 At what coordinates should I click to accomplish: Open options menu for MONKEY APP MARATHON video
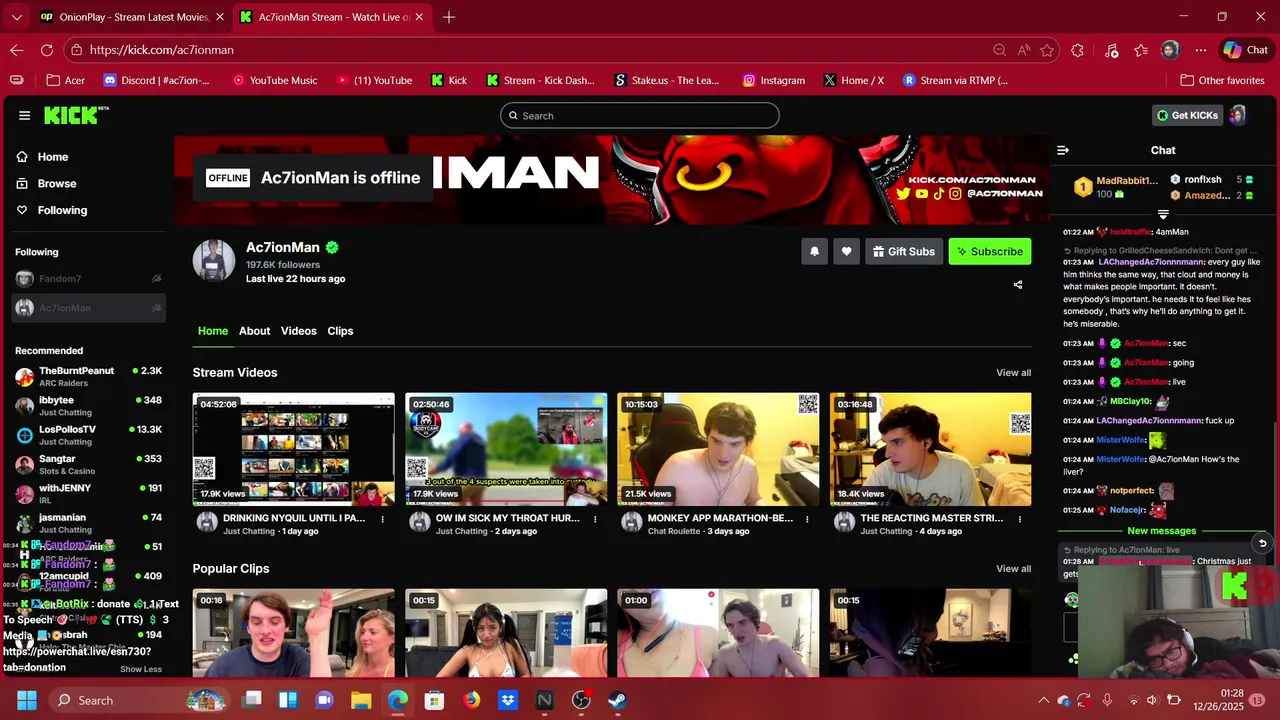807,519
